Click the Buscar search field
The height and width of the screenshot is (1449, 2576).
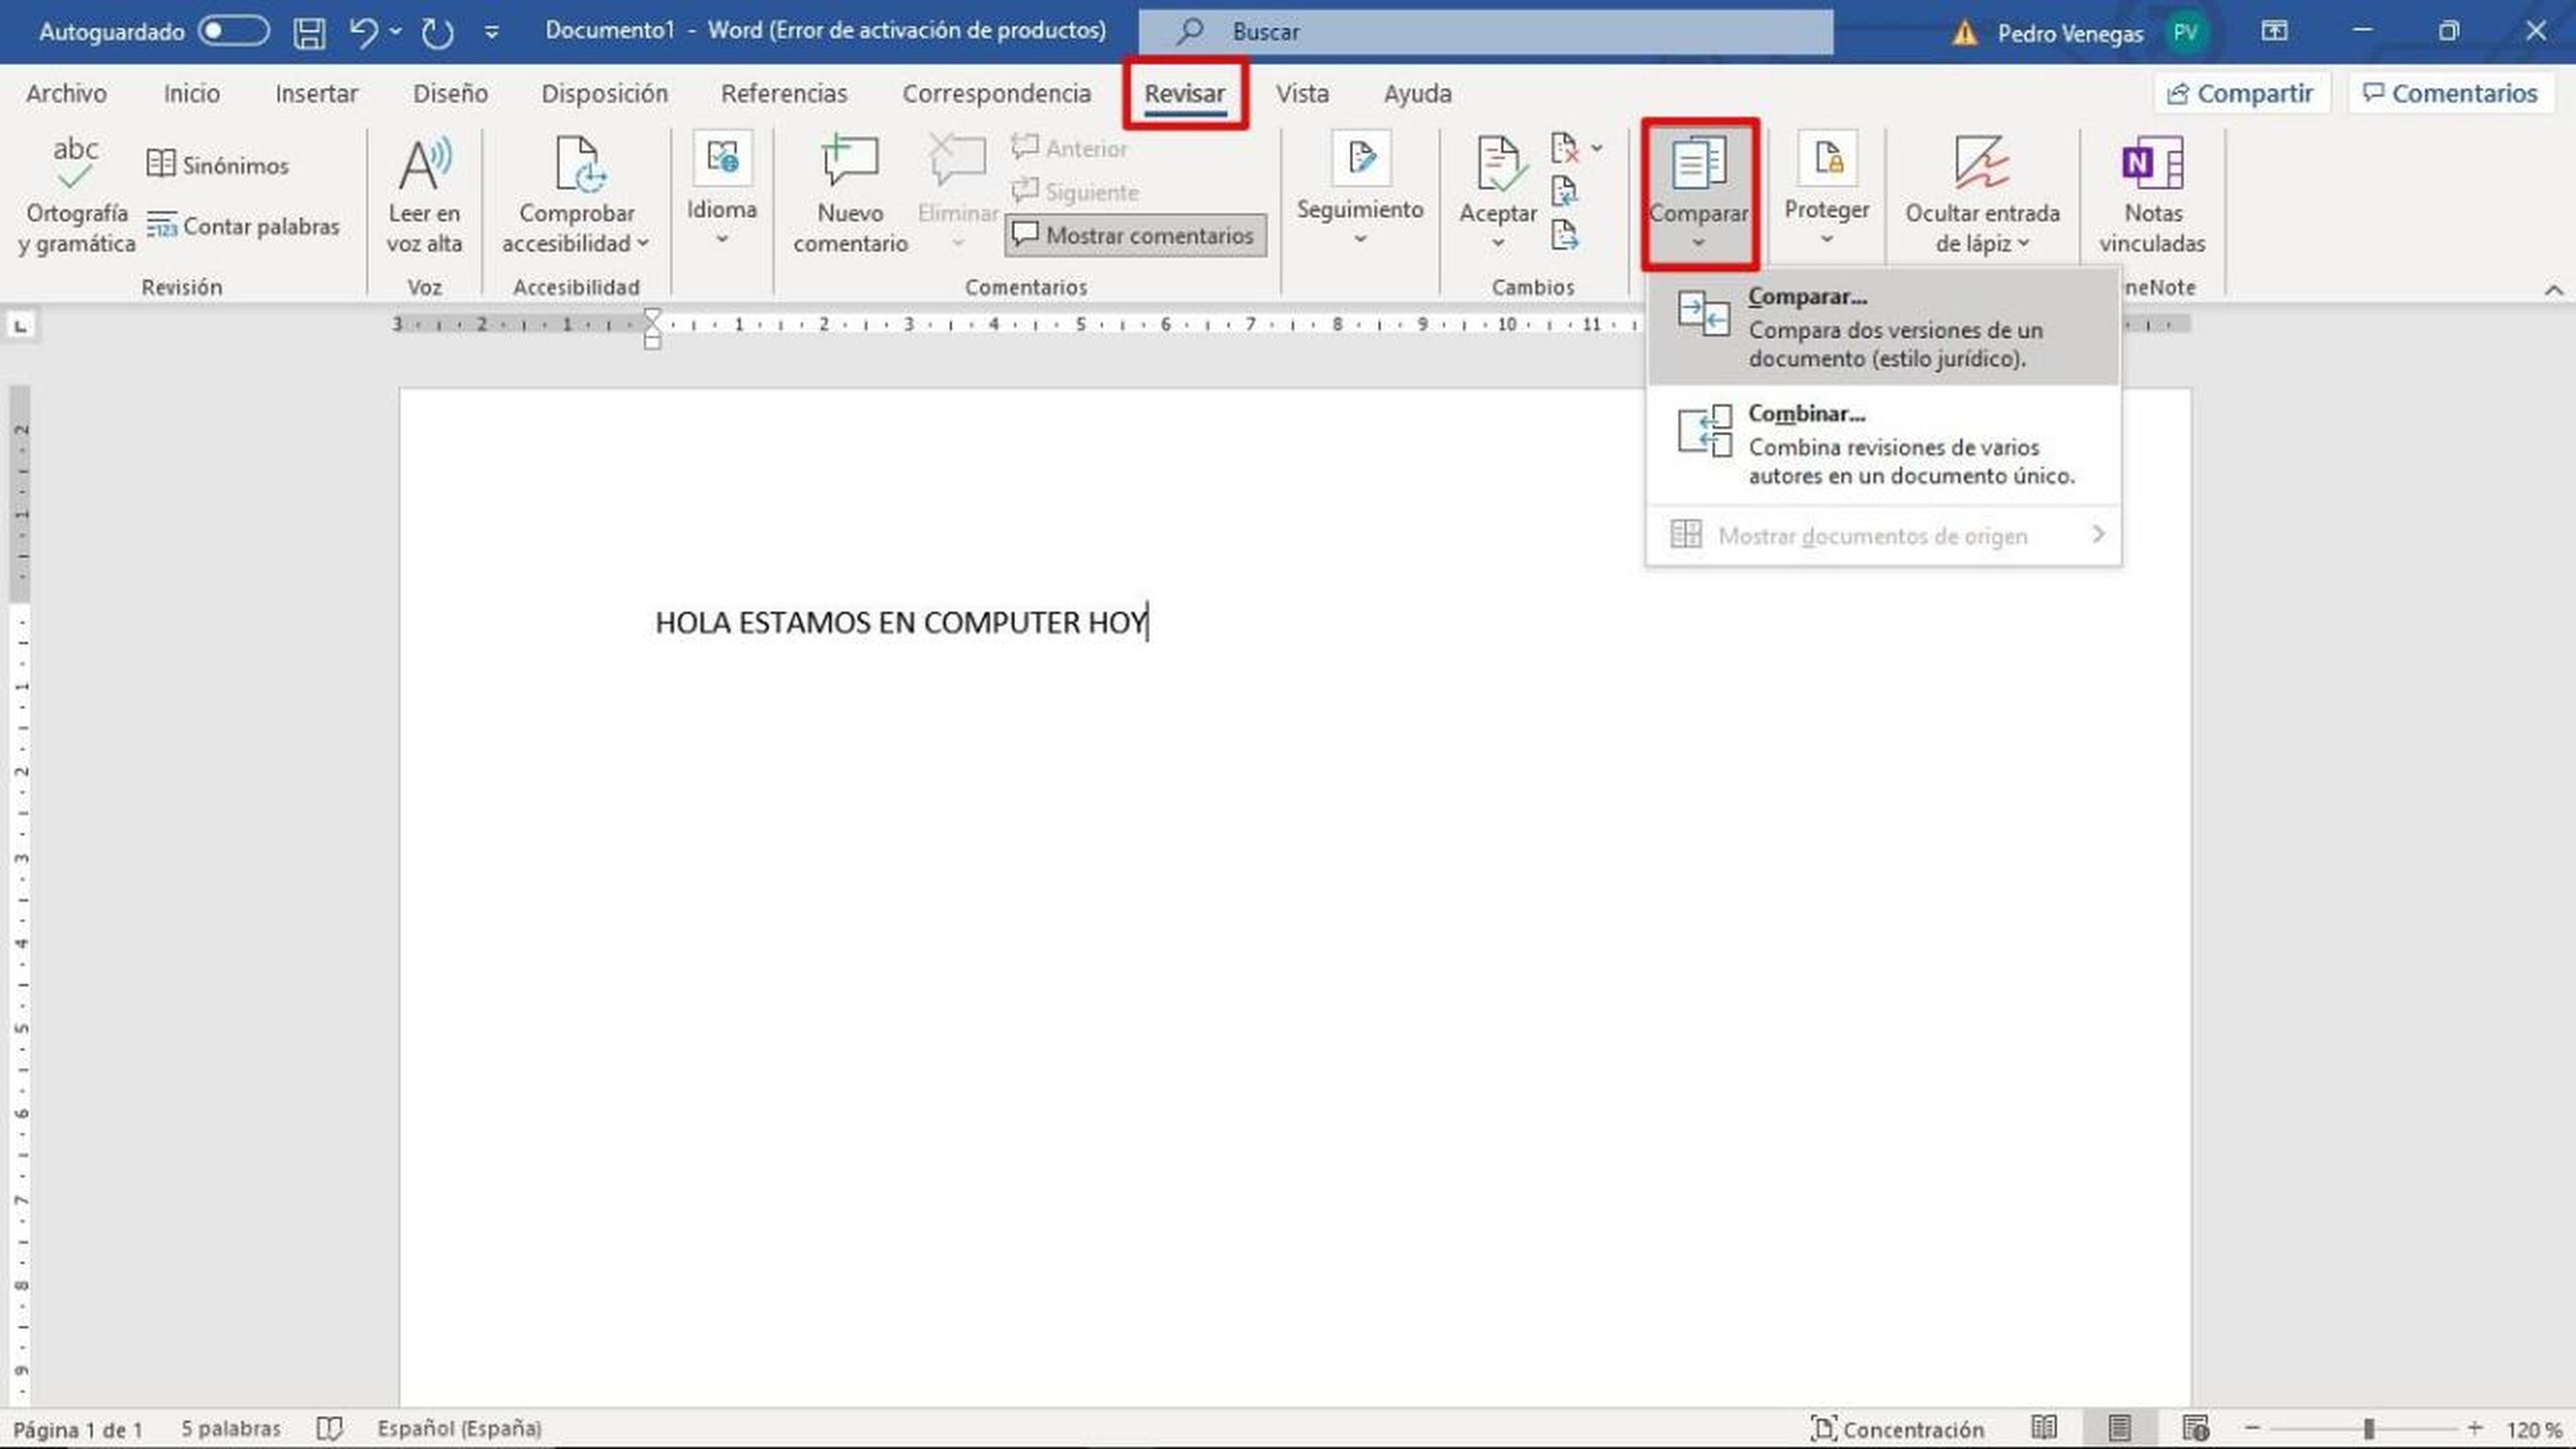pos(1485,31)
